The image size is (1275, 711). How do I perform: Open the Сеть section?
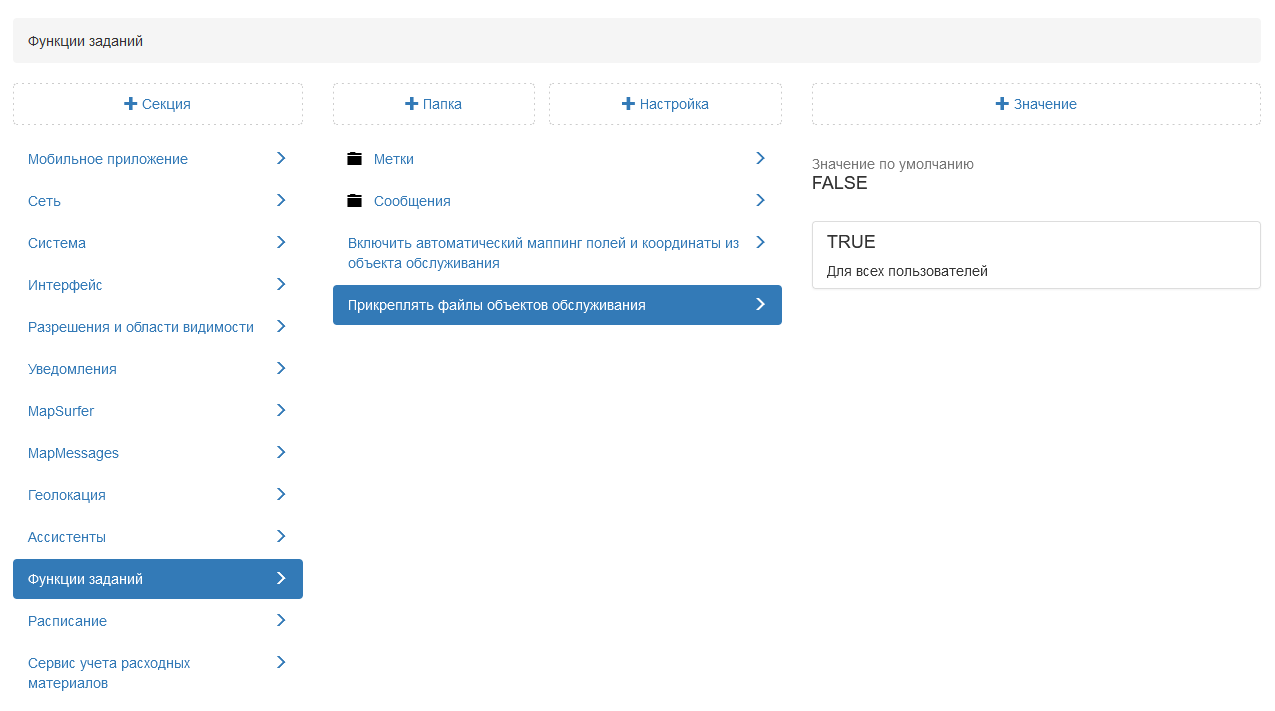pos(158,201)
